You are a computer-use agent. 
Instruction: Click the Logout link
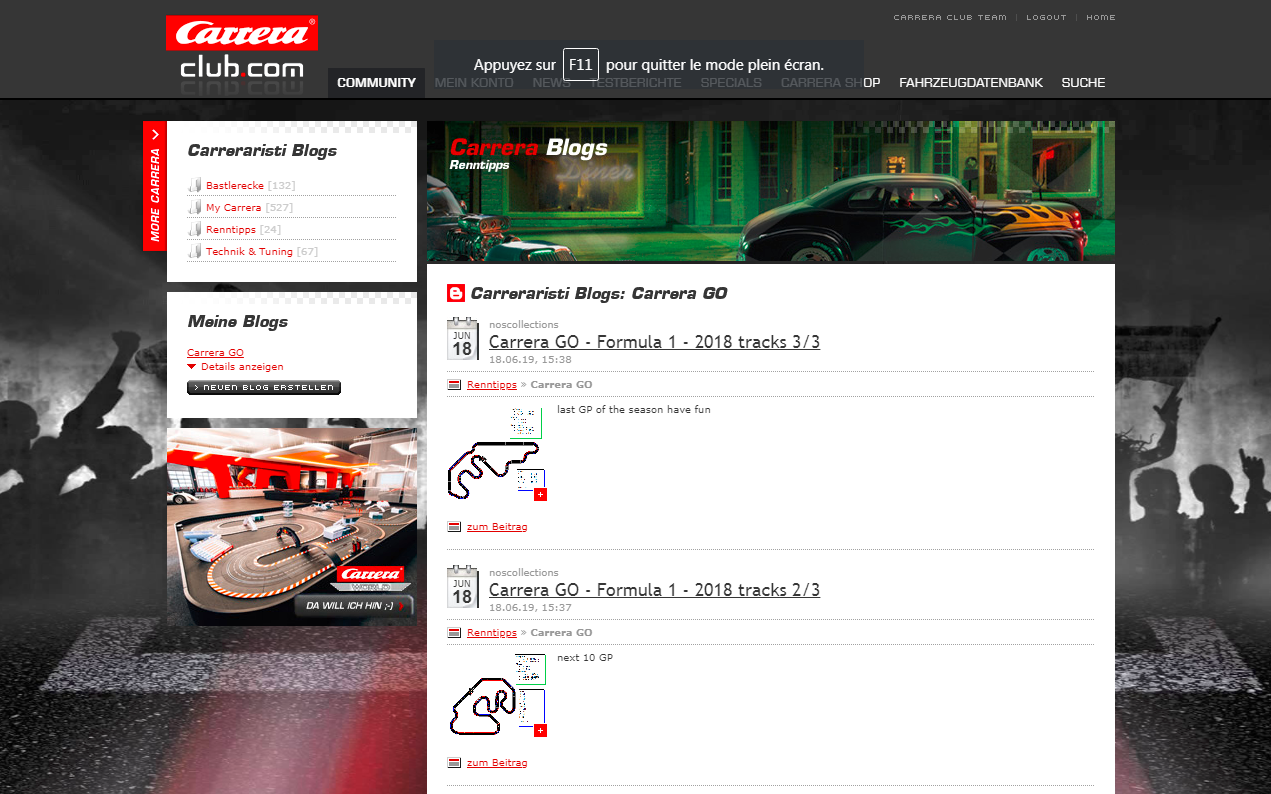pos(1046,17)
